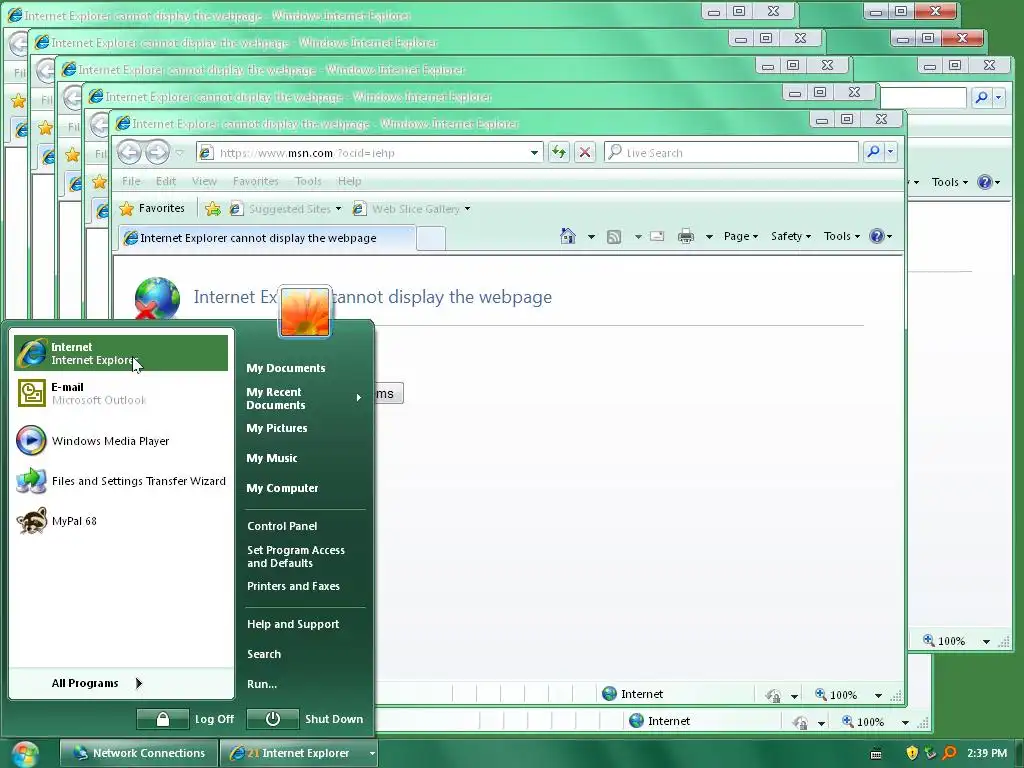Click the Print icon
1024x768 pixels.
point(686,236)
